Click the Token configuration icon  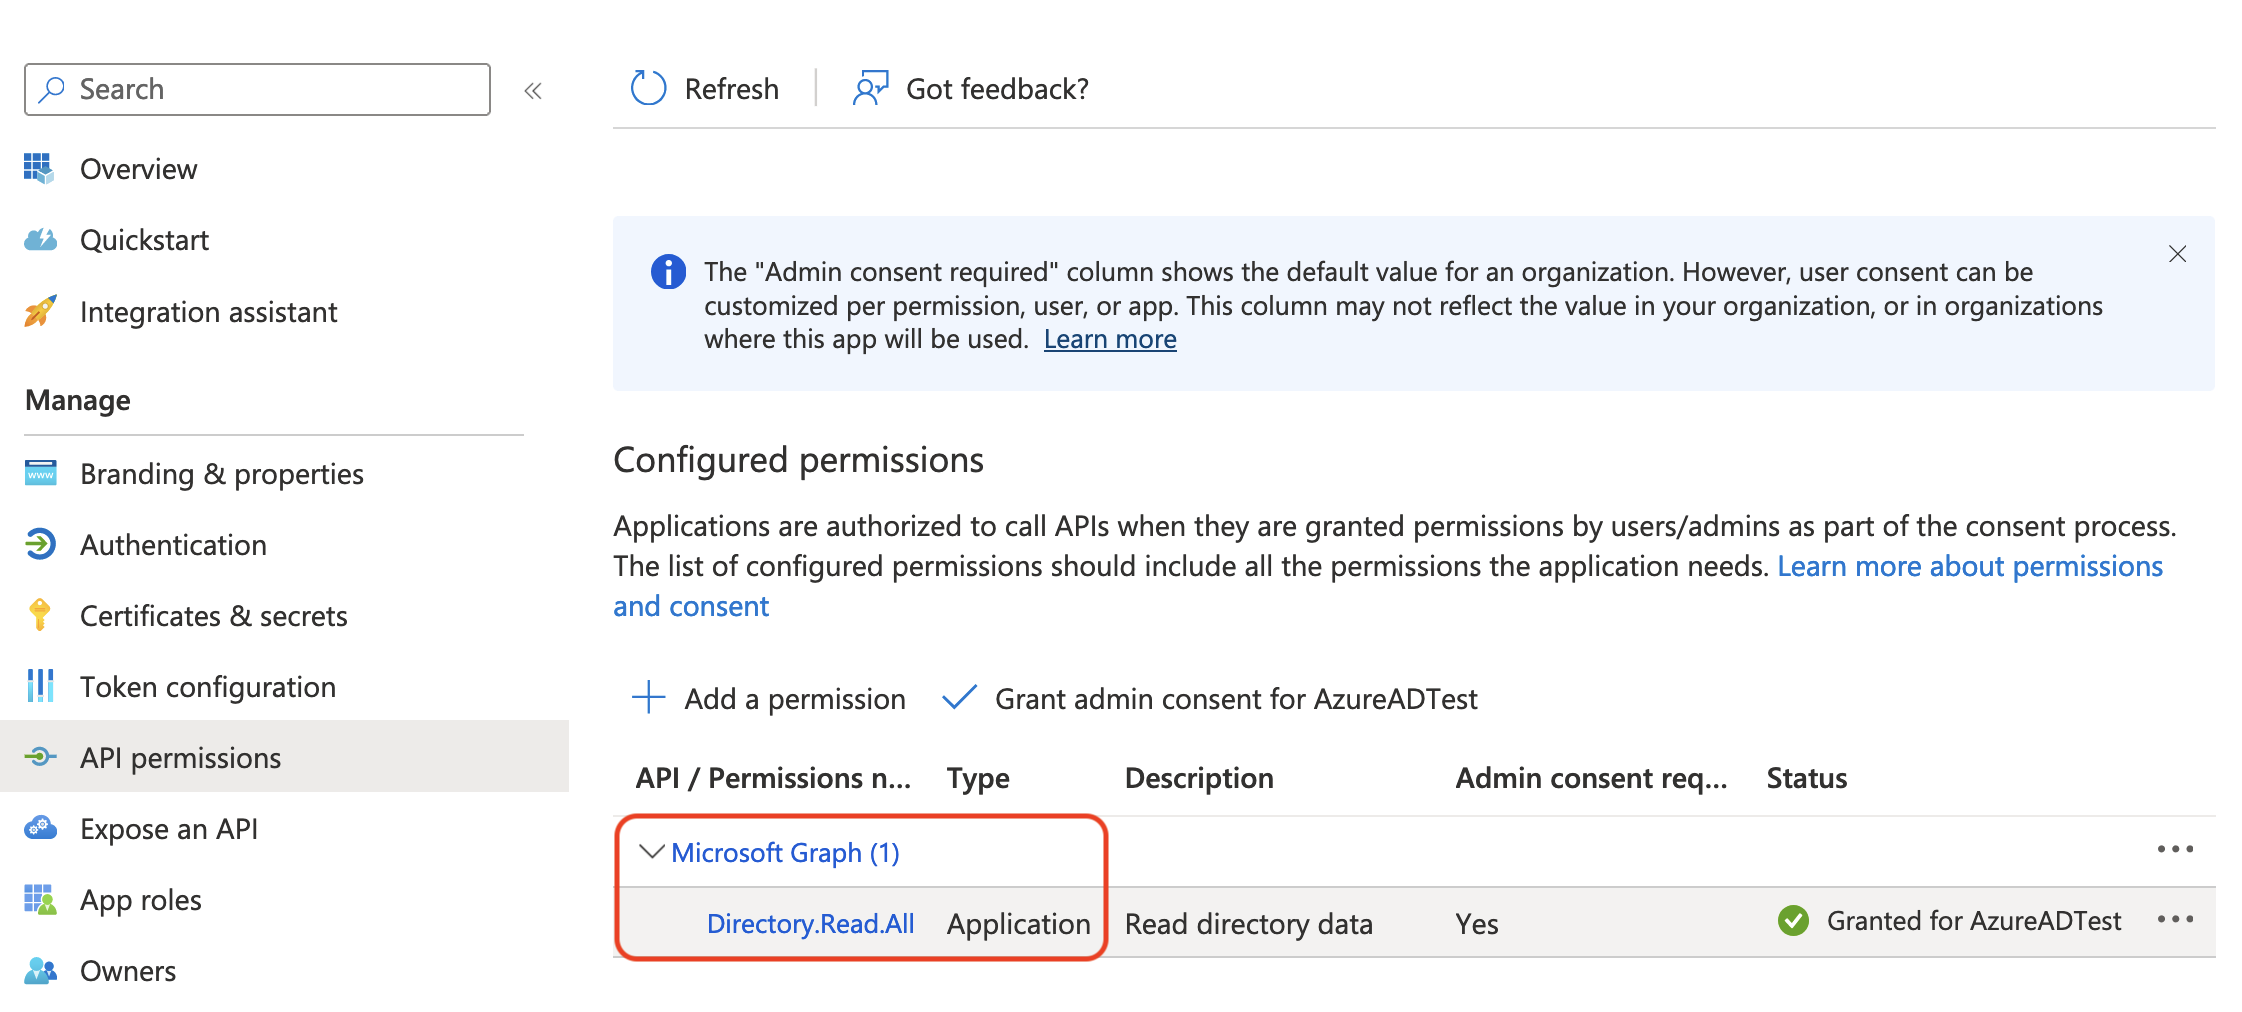(x=40, y=686)
